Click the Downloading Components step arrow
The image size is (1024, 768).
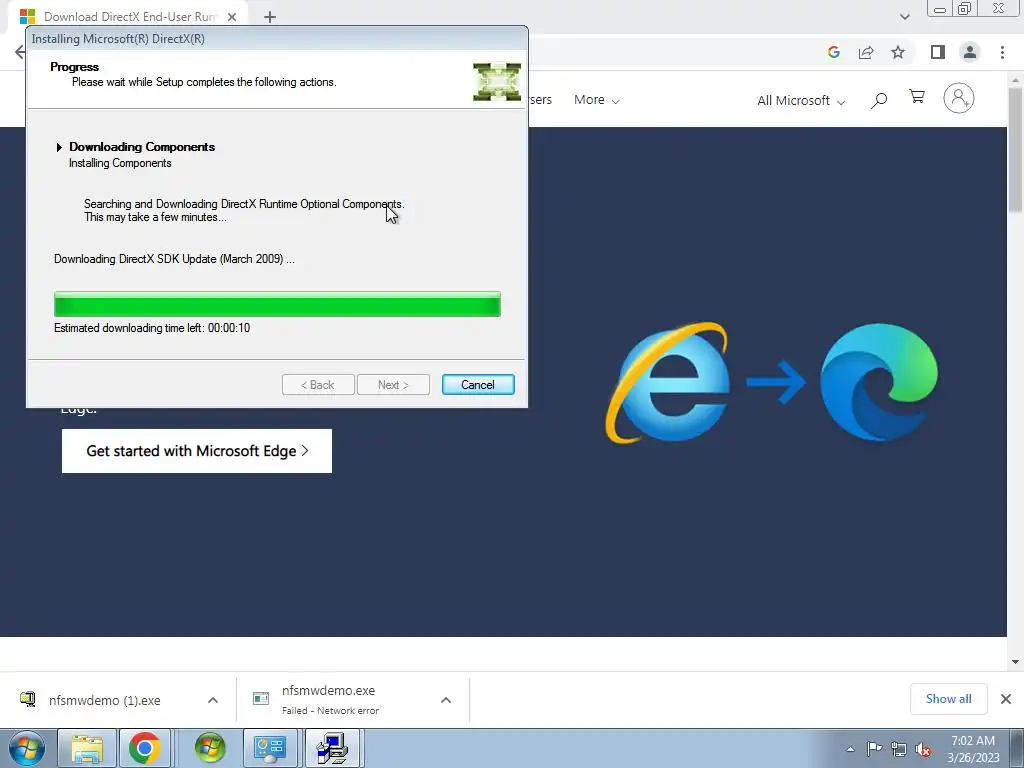pyautogui.click(x=59, y=147)
